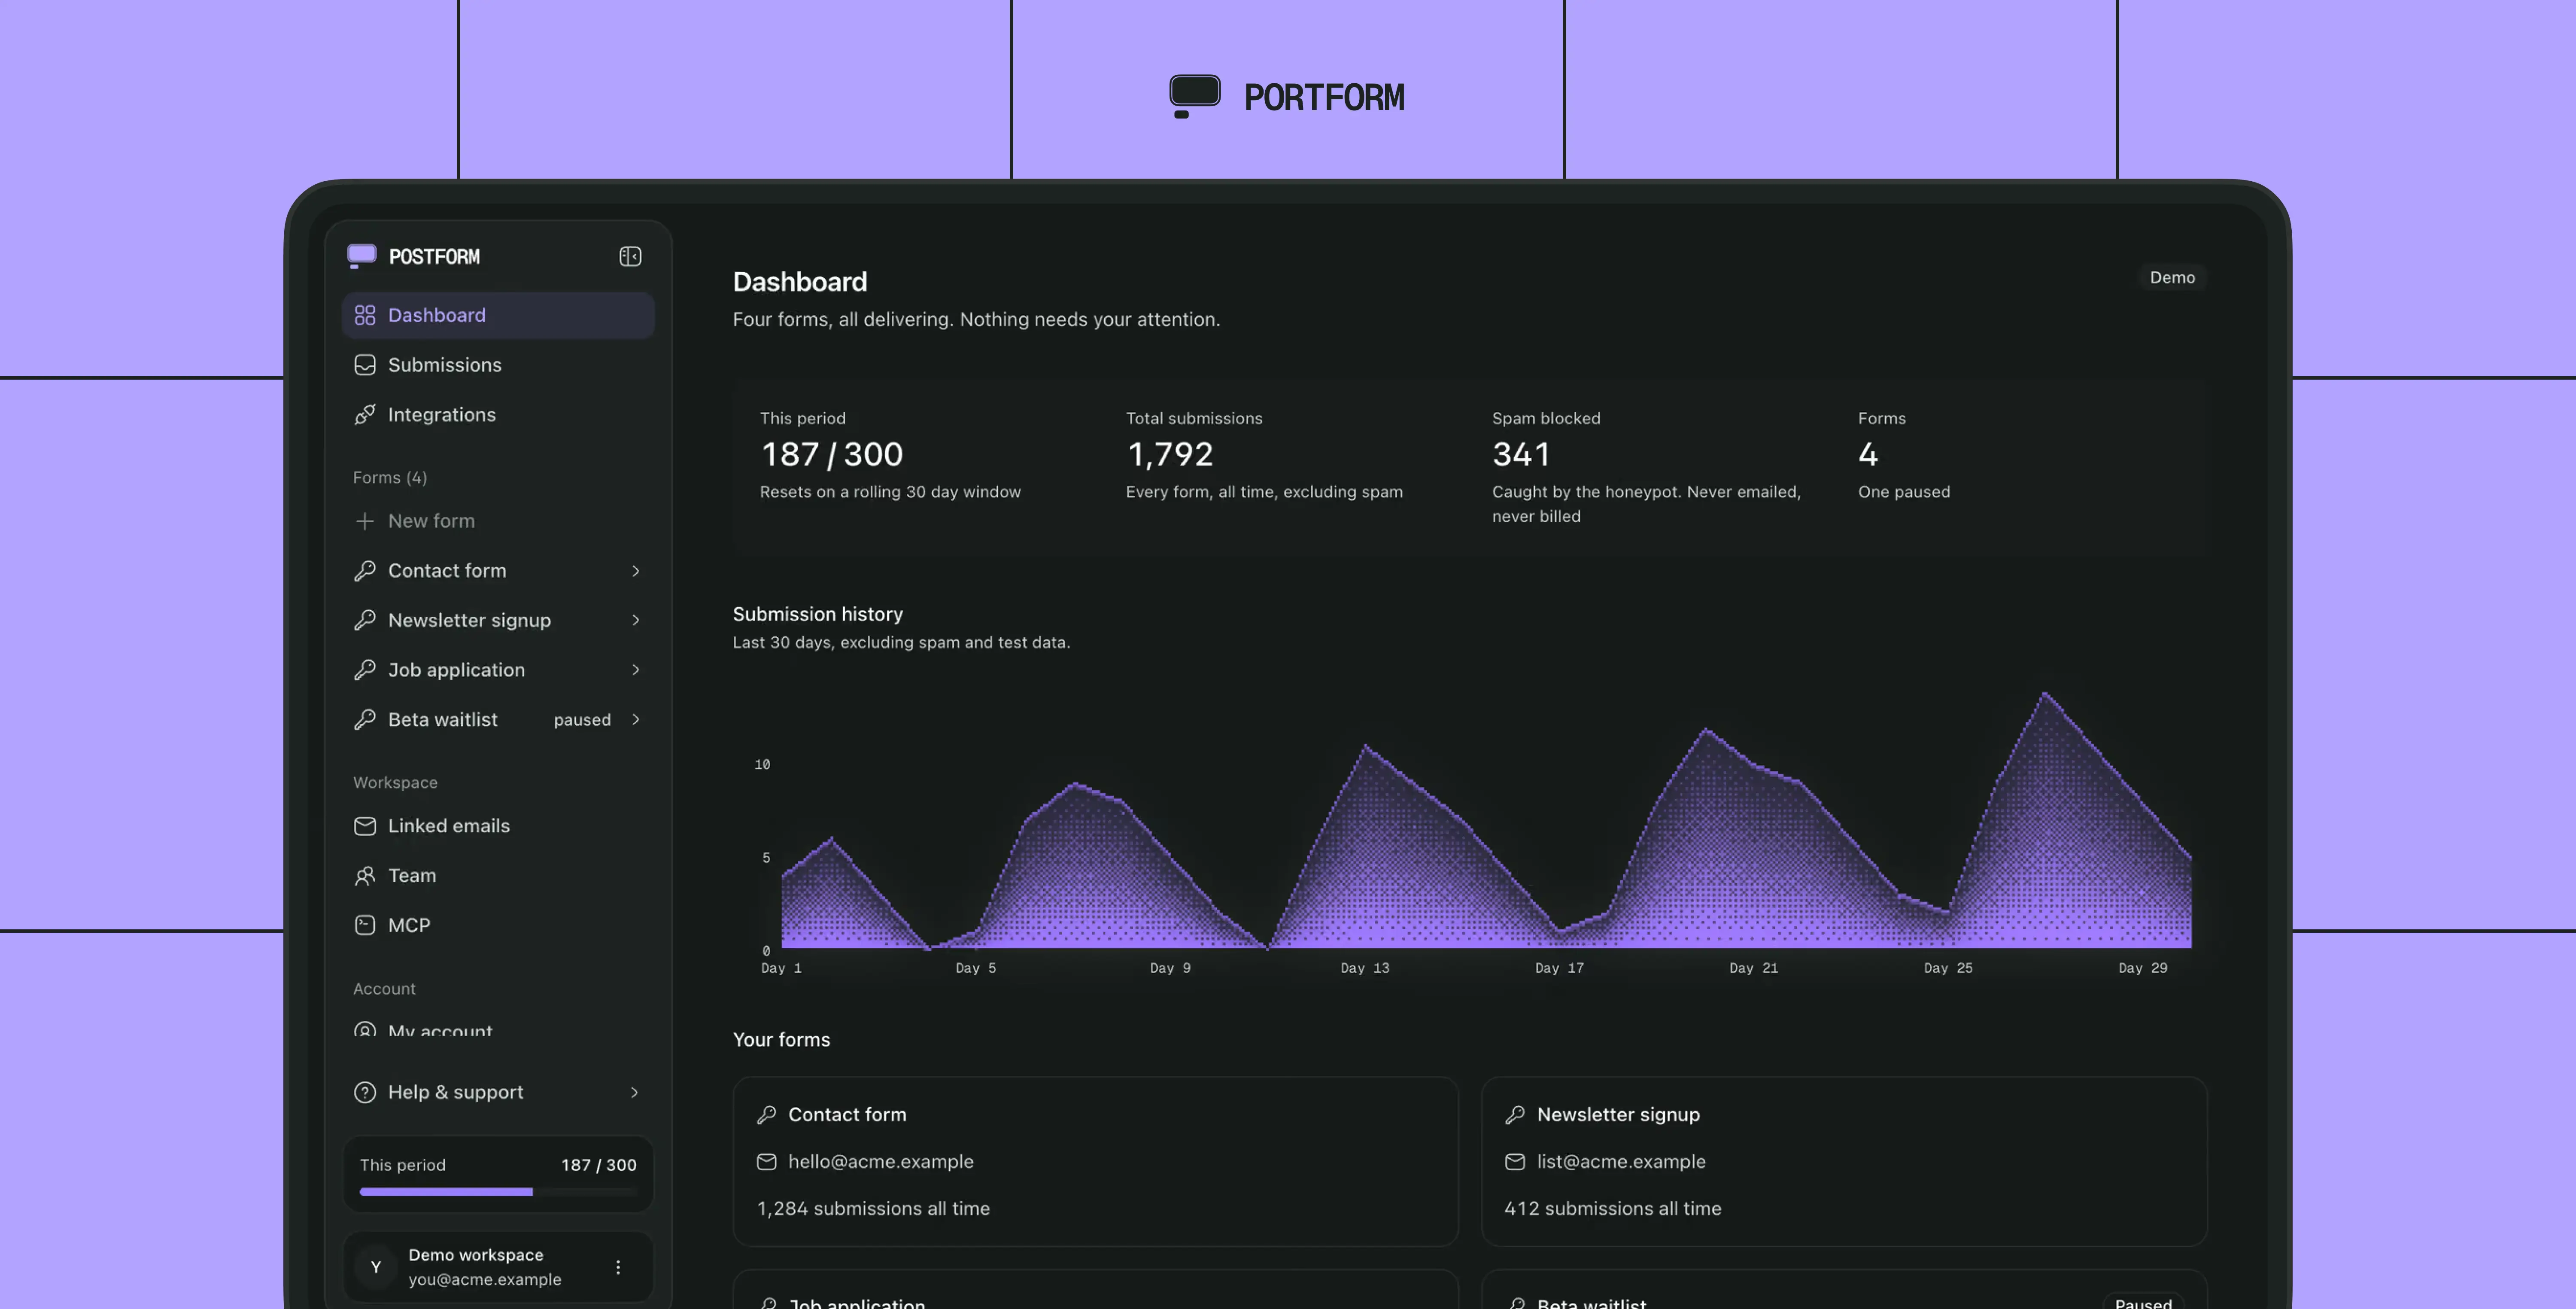Screen dimensions: 2576x1309
Task: Click the Dashboard grid icon in the sidebar
Action: coord(365,315)
